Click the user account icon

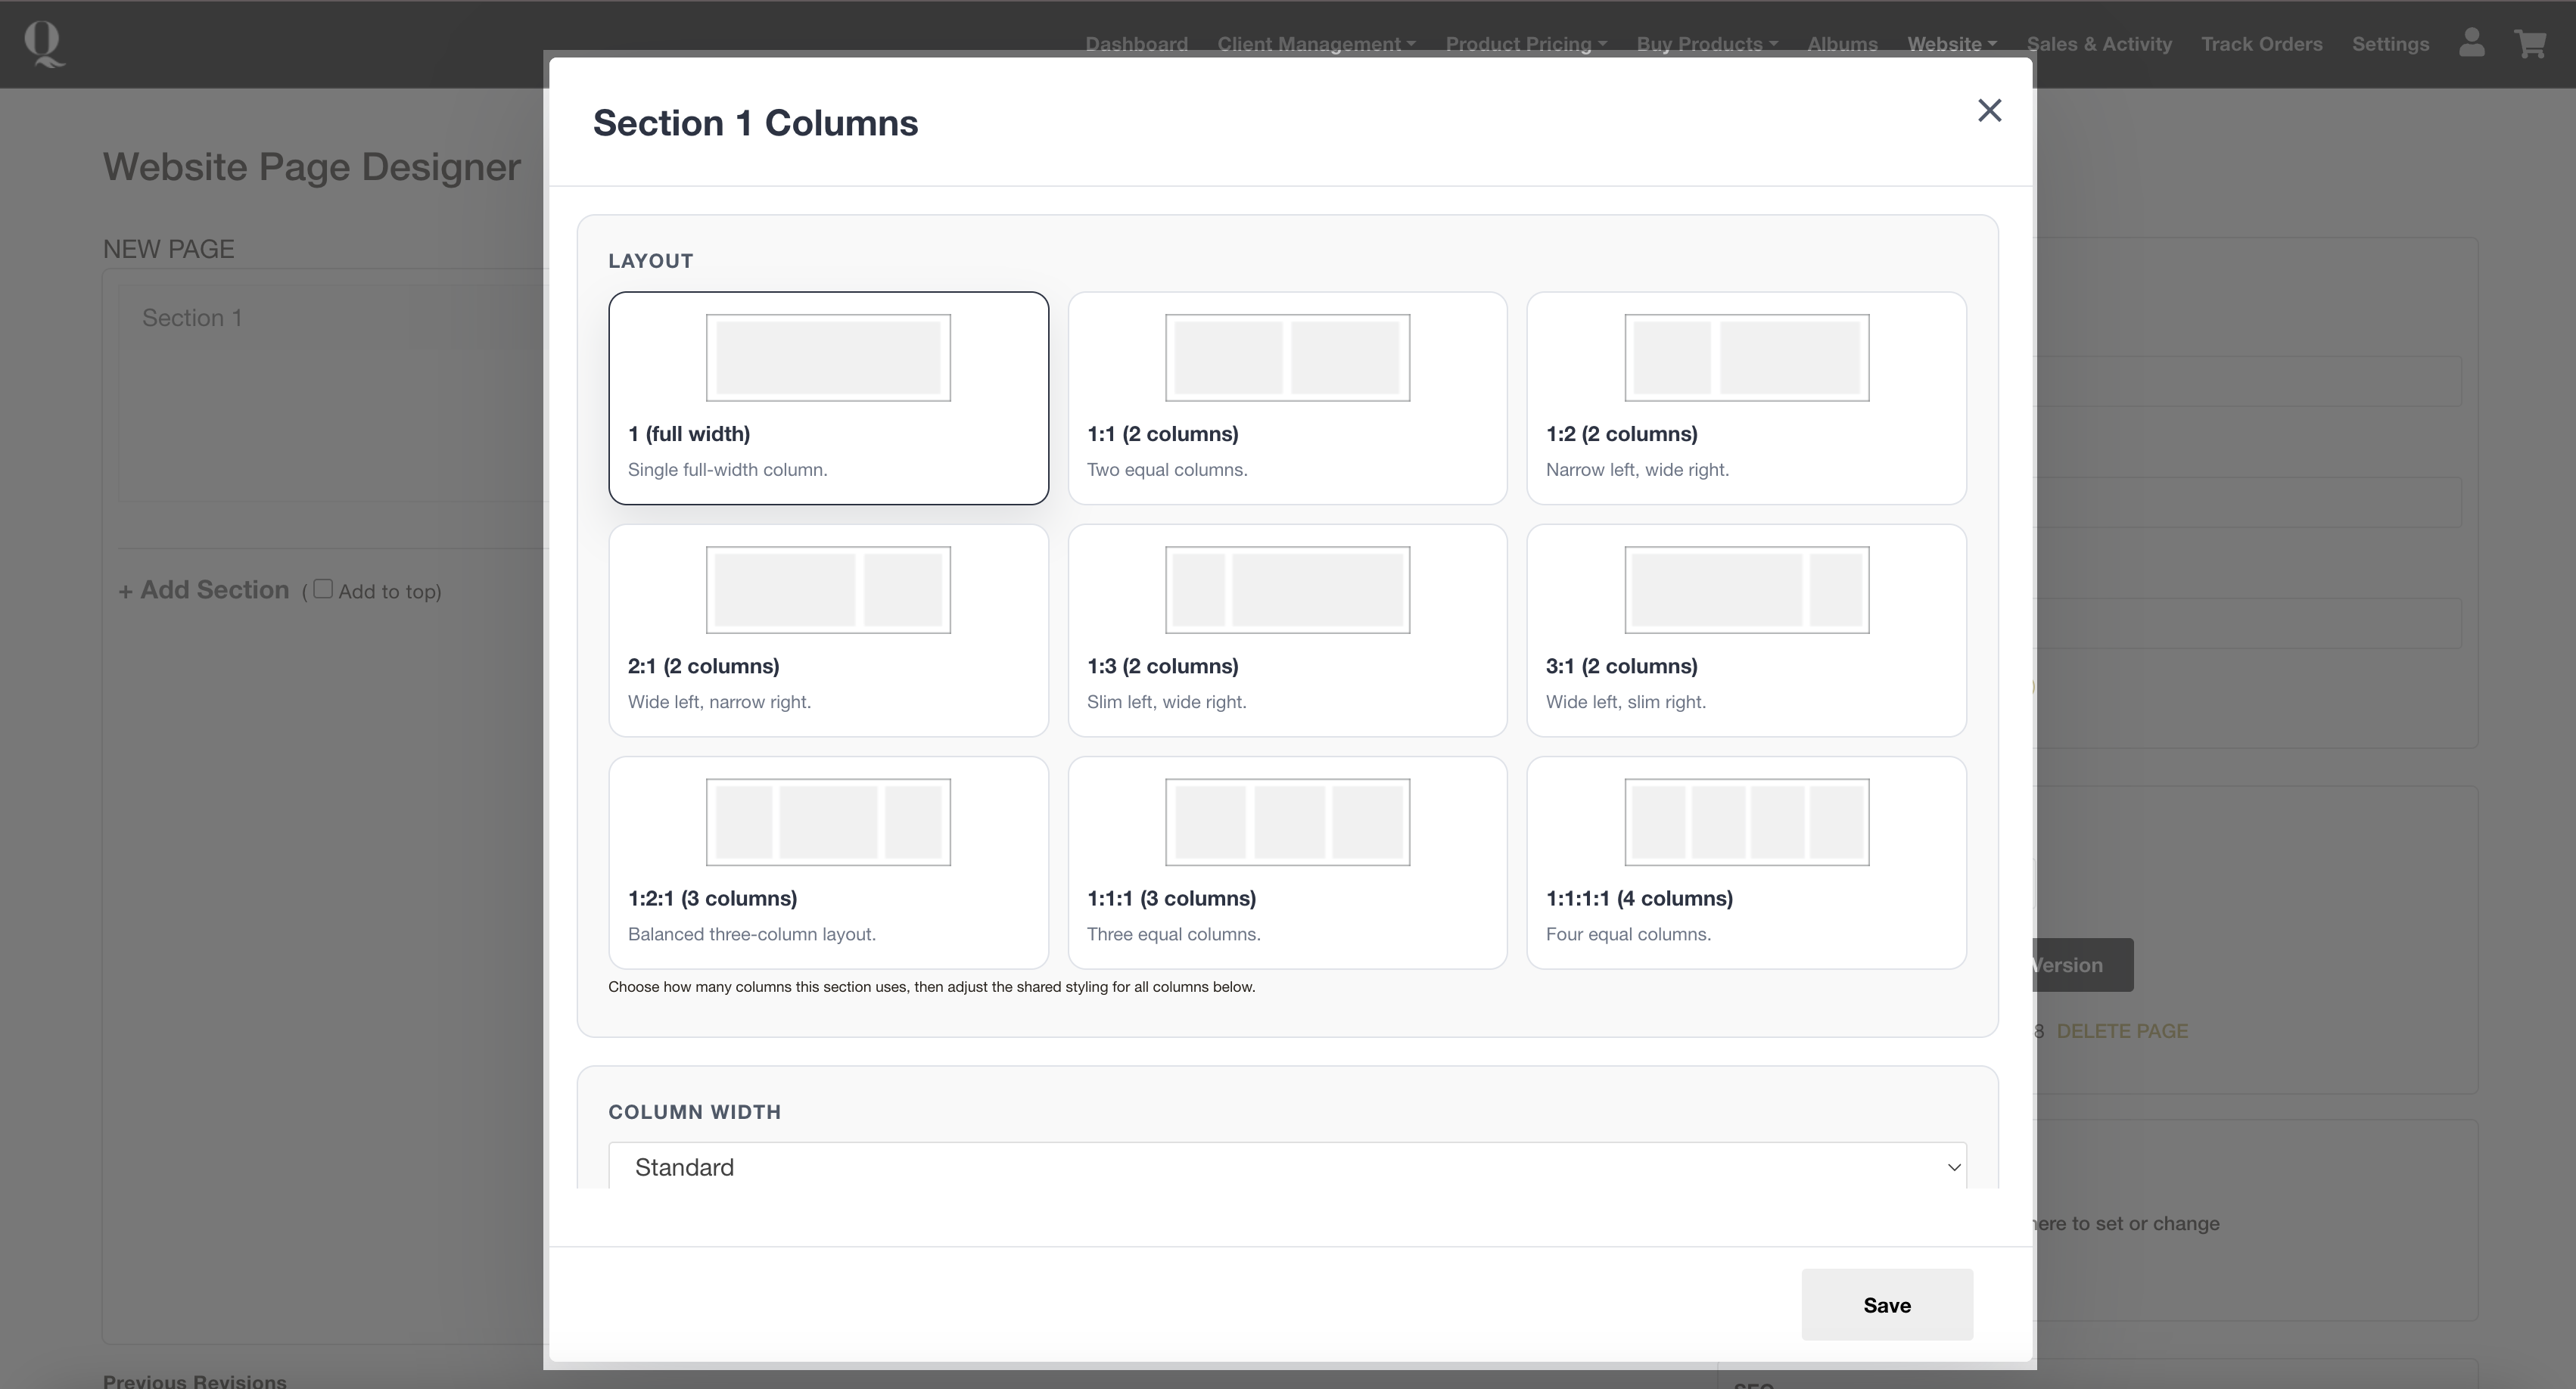2471,44
